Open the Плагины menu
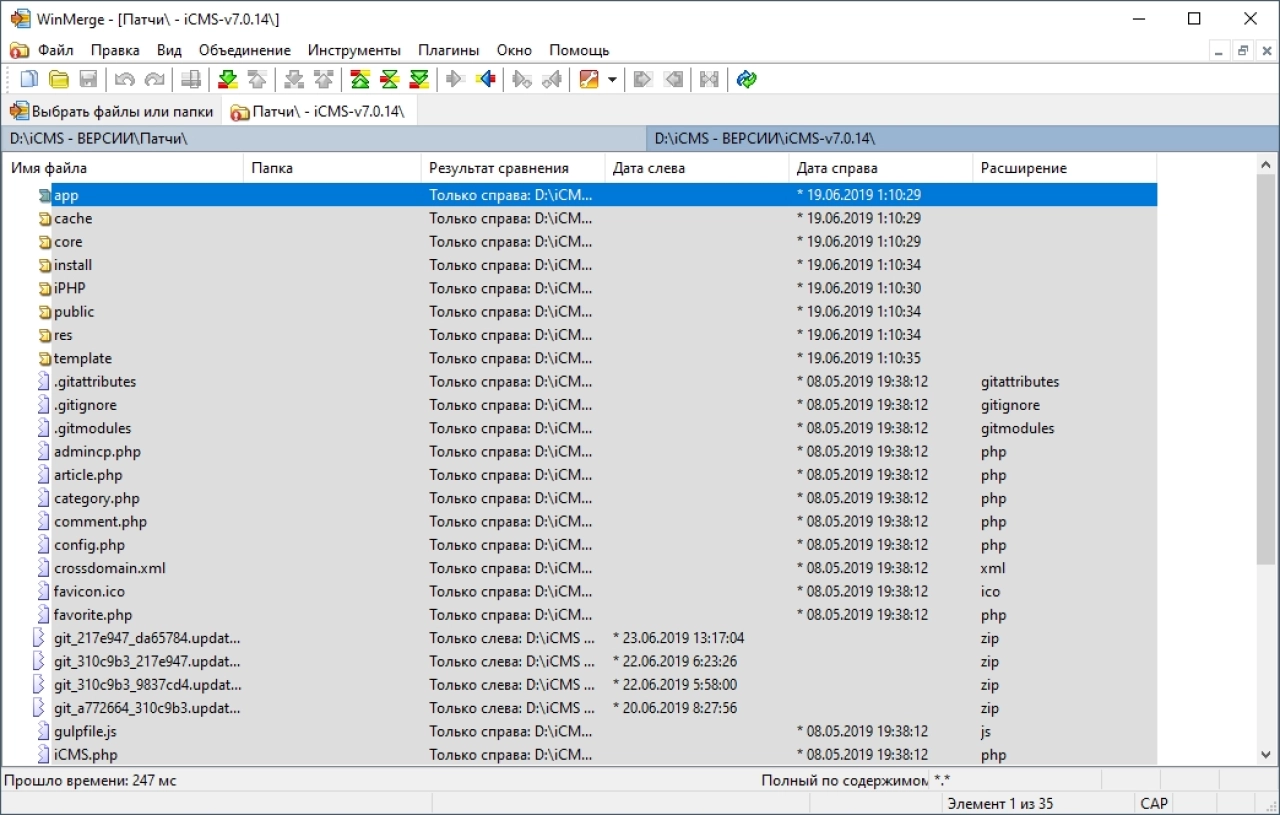1280x815 pixels. pyautogui.click(x=449, y=50)
